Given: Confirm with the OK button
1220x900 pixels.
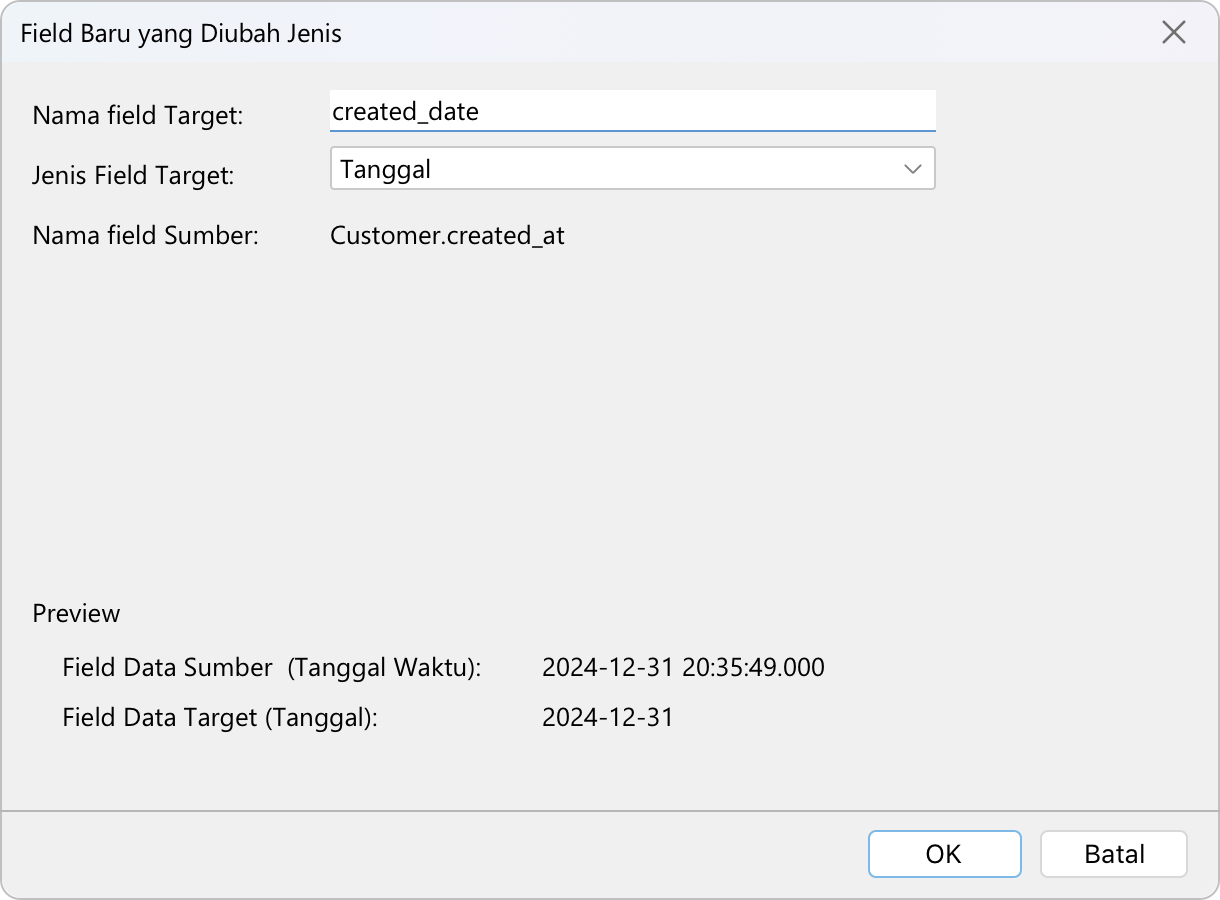Looking at the screenshot, I should click(944, 854).
